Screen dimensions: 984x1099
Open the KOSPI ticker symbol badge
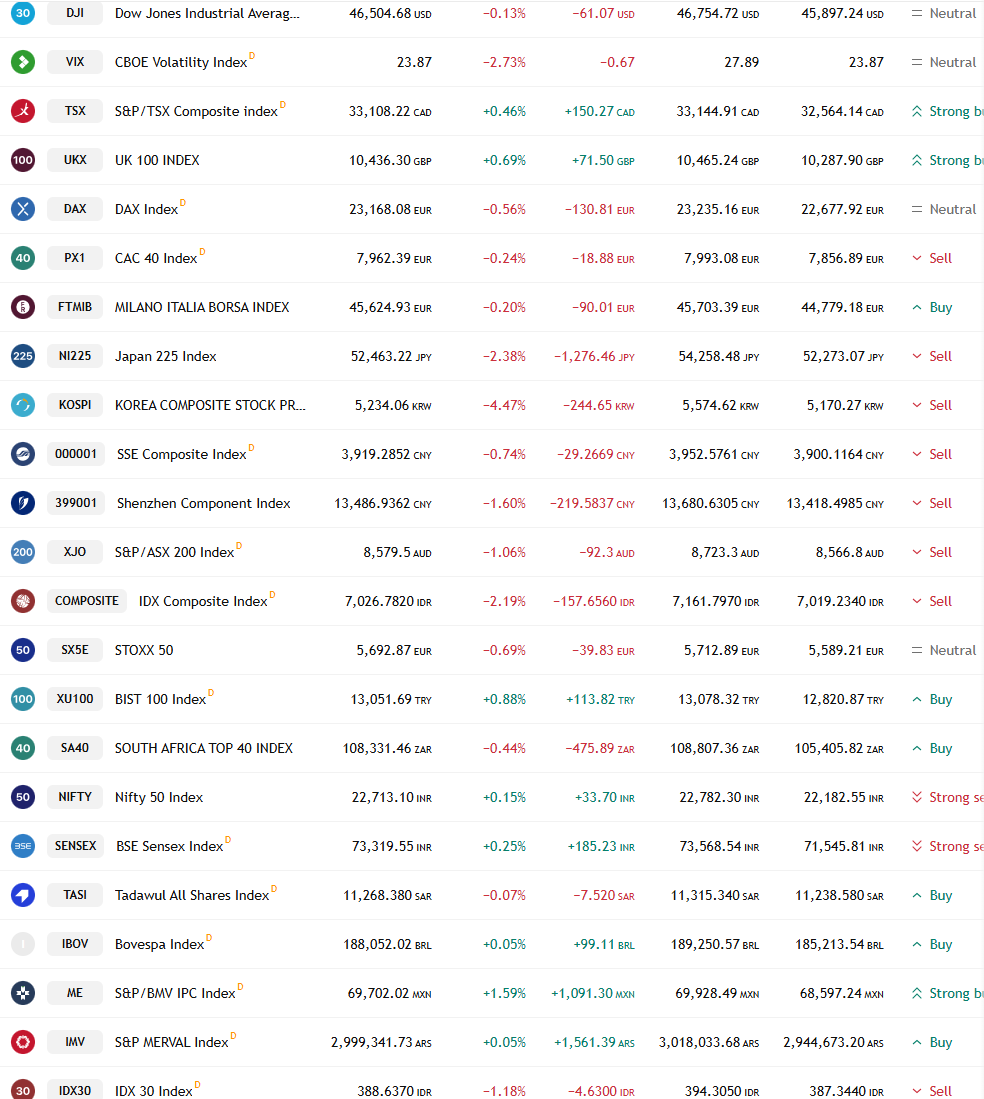(75, 405)
